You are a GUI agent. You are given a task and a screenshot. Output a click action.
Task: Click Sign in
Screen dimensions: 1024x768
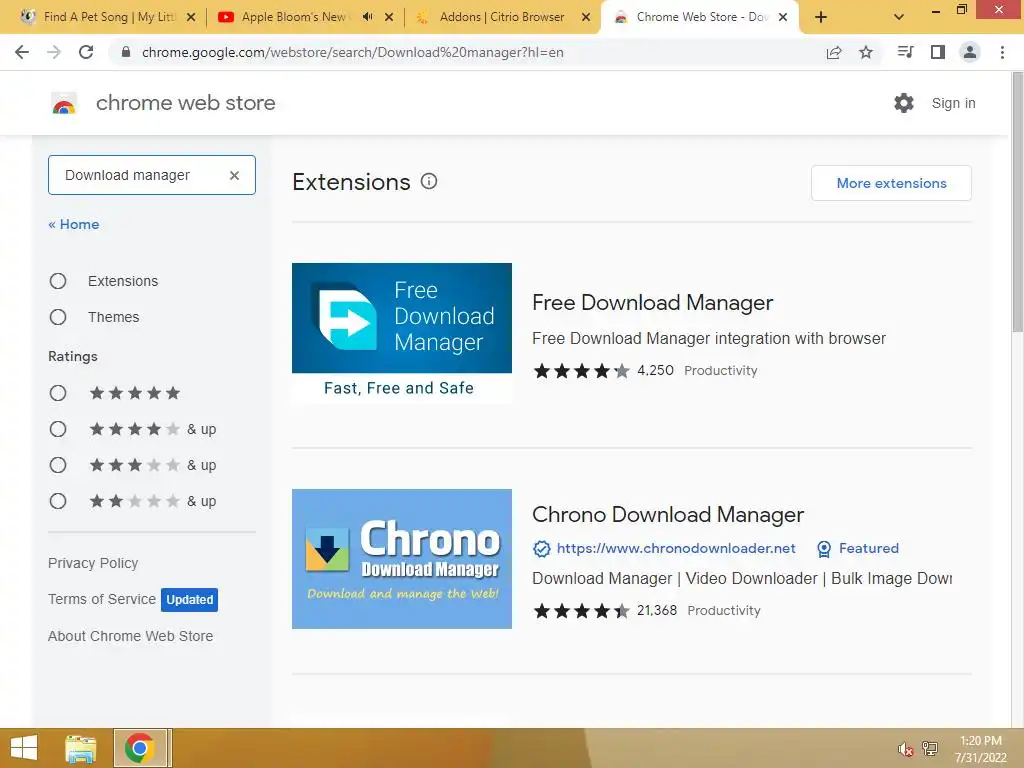coord(953,103)
